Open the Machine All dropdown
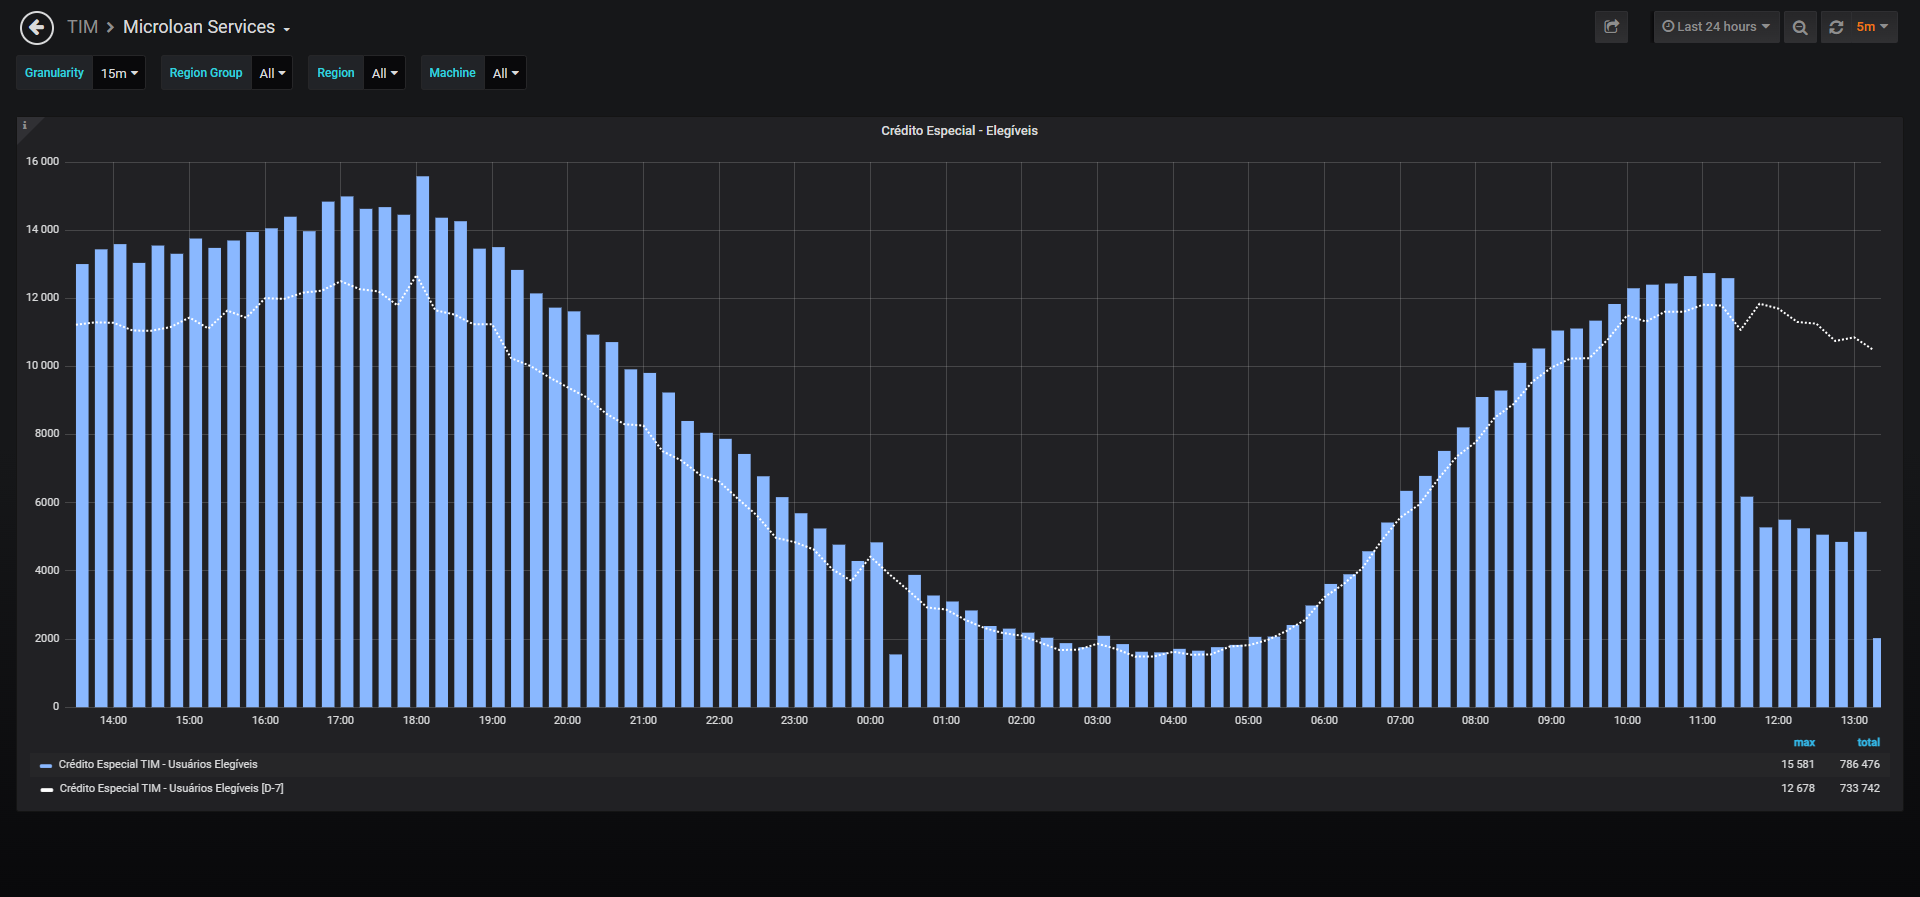Screen dimensions: 1920x897 505,73
